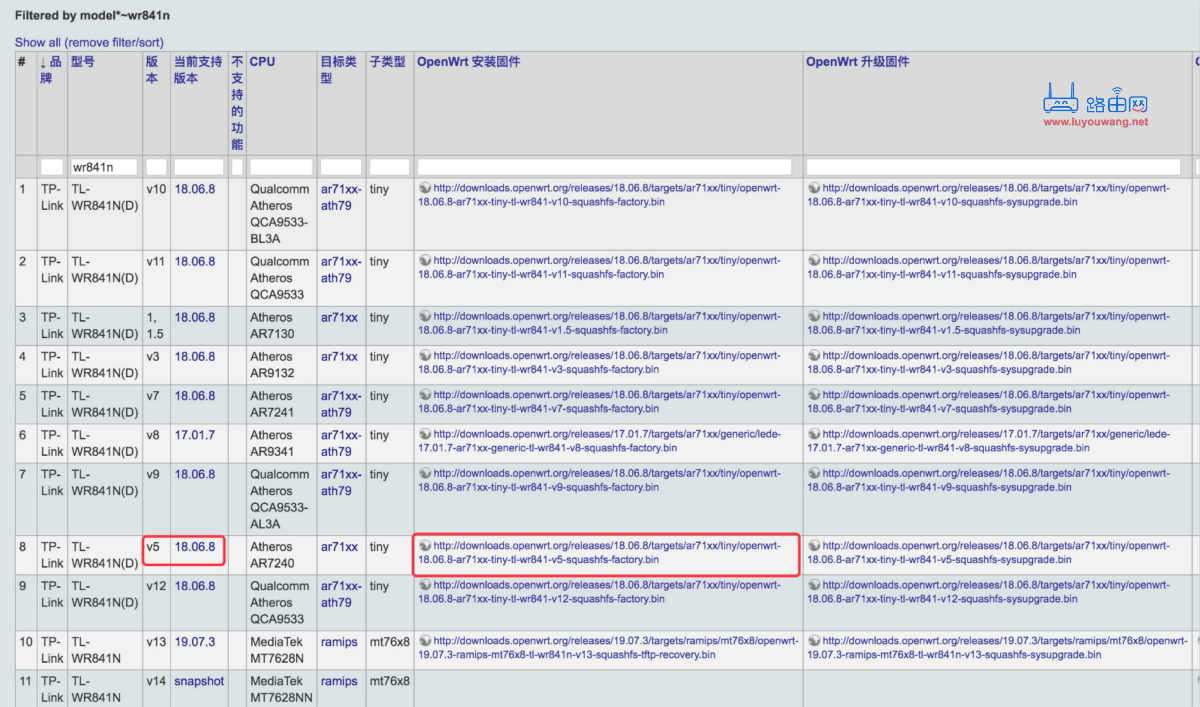The image size is (1200, 707).
Task: Click the CPU filter input field
Action: tap(281, 167)
